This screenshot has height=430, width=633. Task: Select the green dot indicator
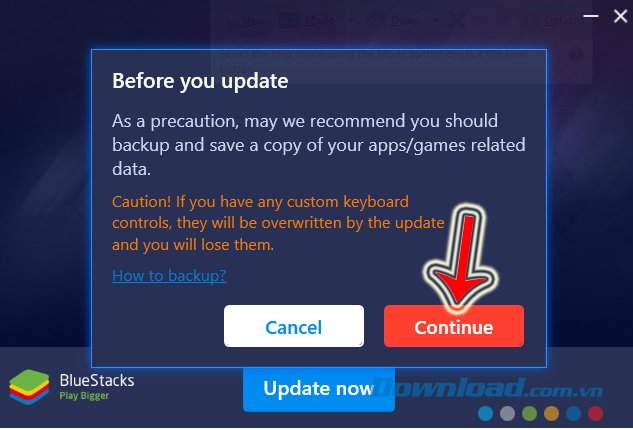529,413
